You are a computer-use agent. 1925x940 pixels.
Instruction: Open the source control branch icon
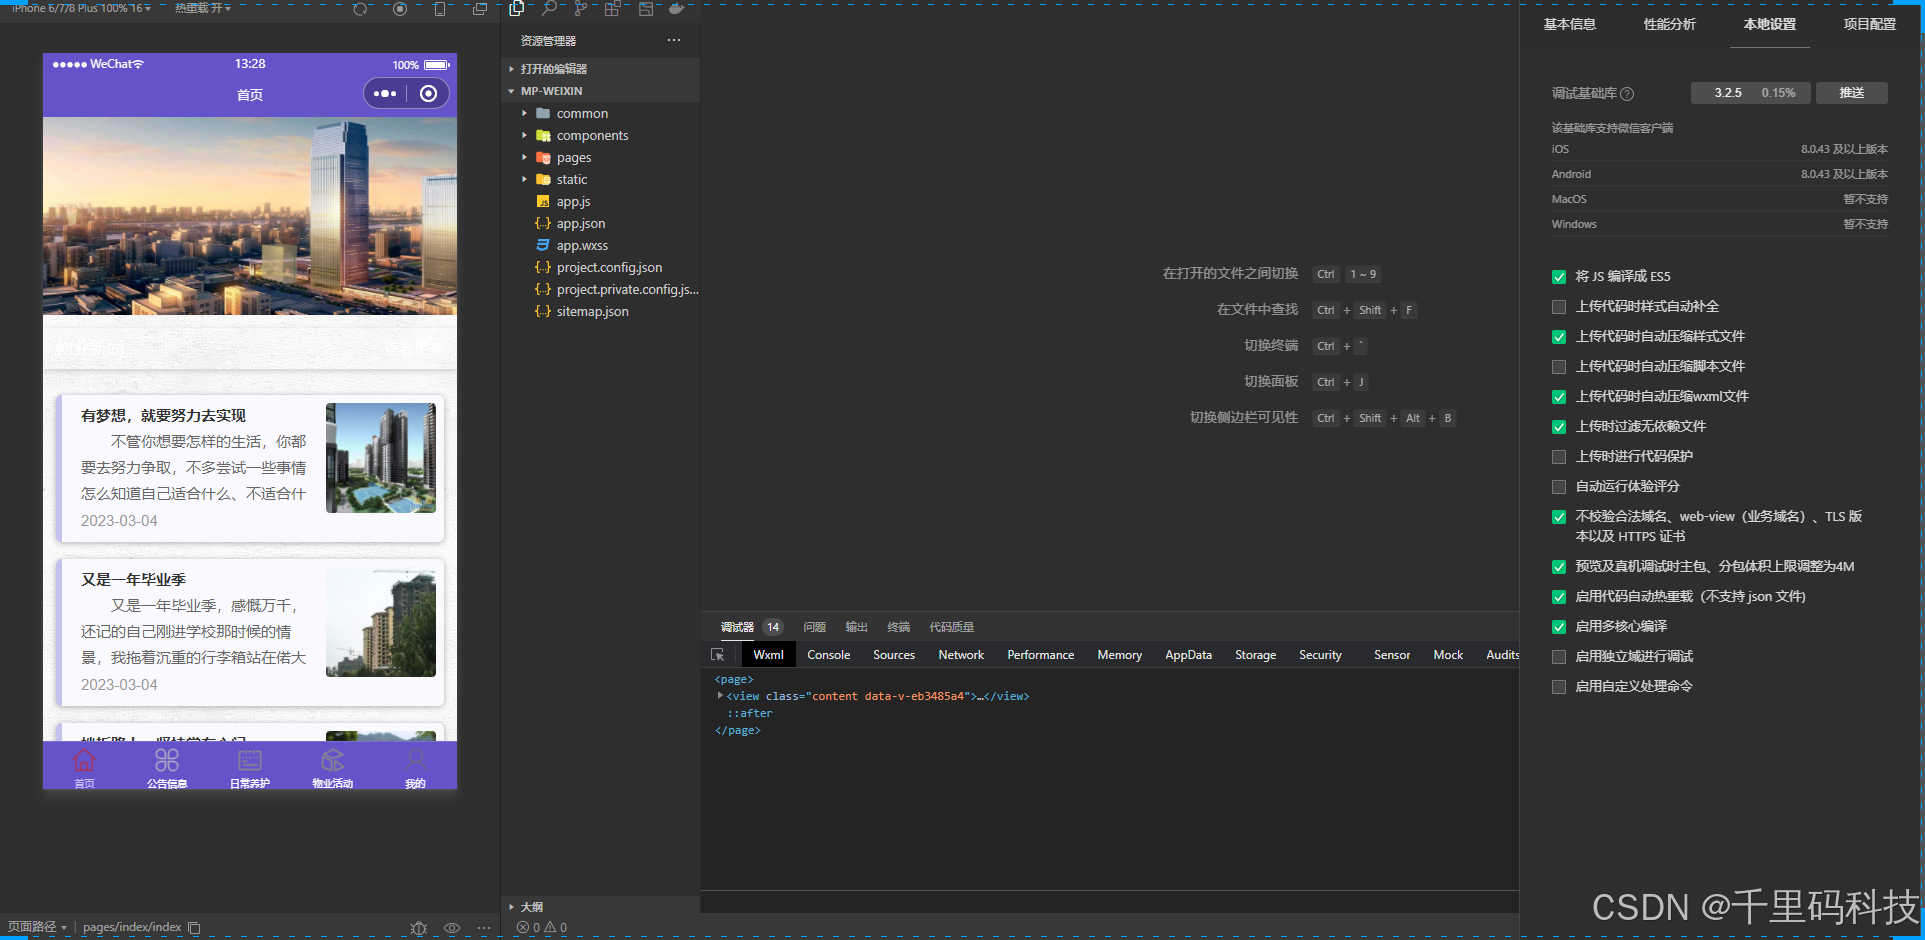tap(580, 9)
